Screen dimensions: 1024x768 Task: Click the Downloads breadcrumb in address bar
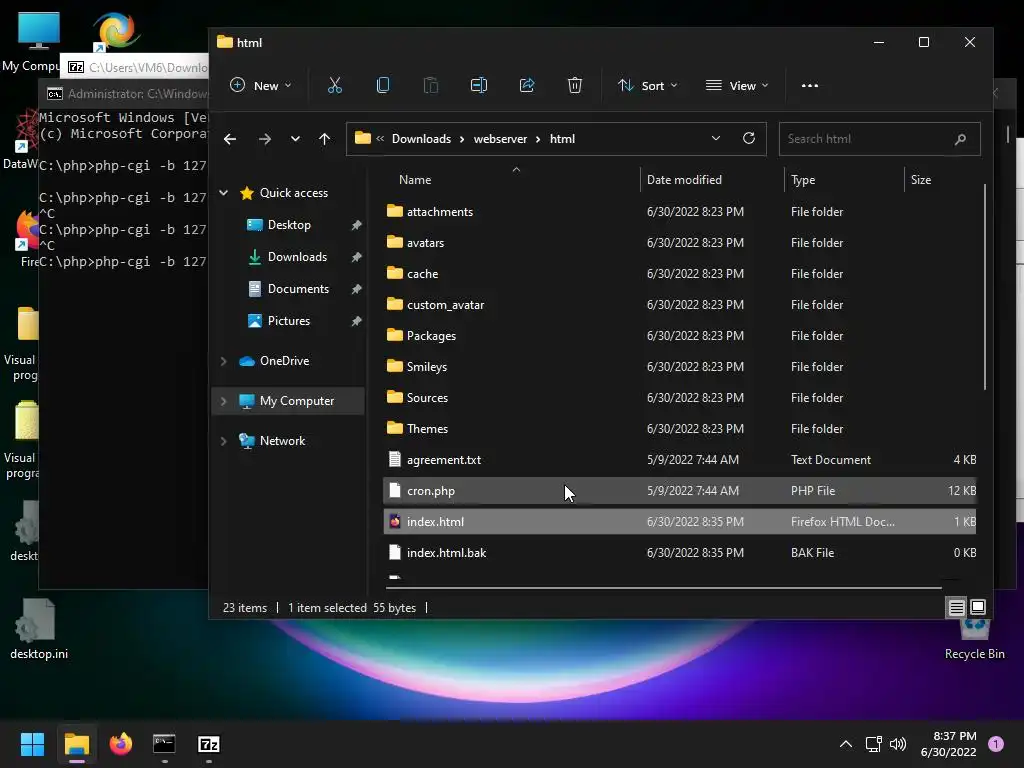[x=421, y=138]
